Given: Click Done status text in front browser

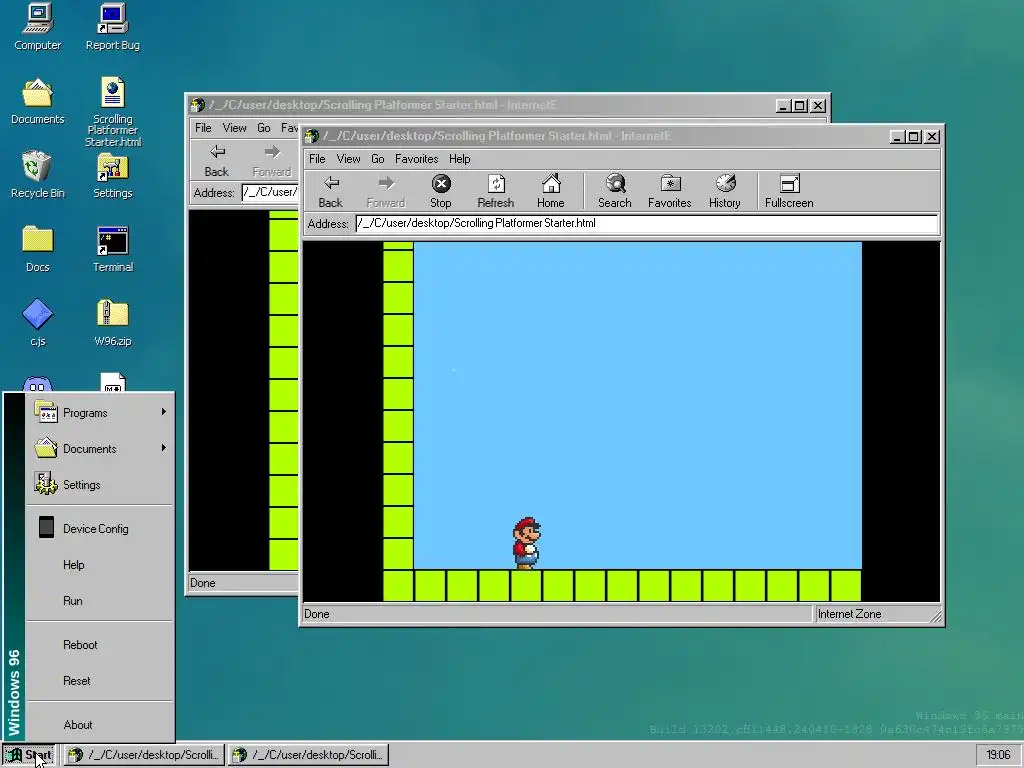Looking at the screenshot, I should 317,614.
